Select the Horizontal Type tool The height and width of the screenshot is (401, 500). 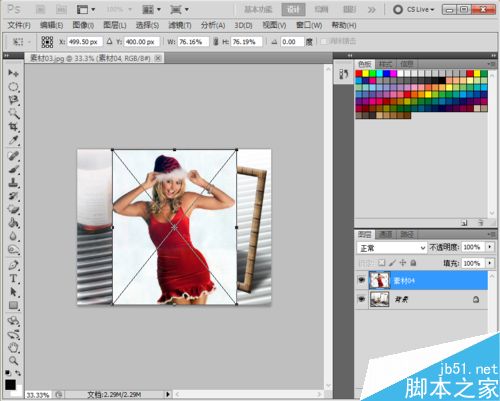[13, 278]
